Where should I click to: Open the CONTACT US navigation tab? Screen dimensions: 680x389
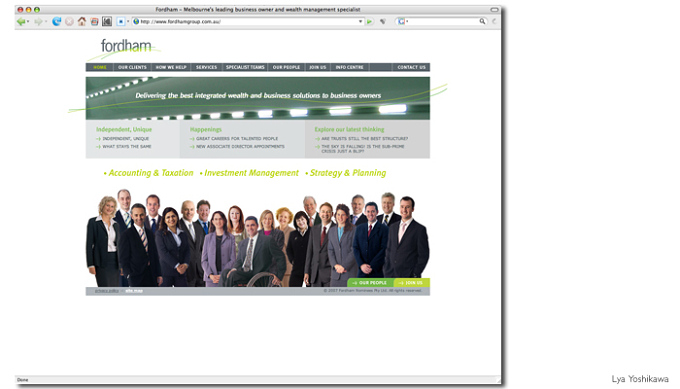pos(411,67)
